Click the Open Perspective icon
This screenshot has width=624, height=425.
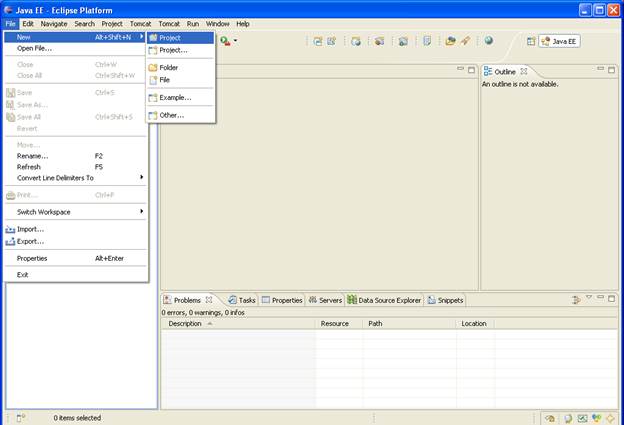[x=531, y=41]
